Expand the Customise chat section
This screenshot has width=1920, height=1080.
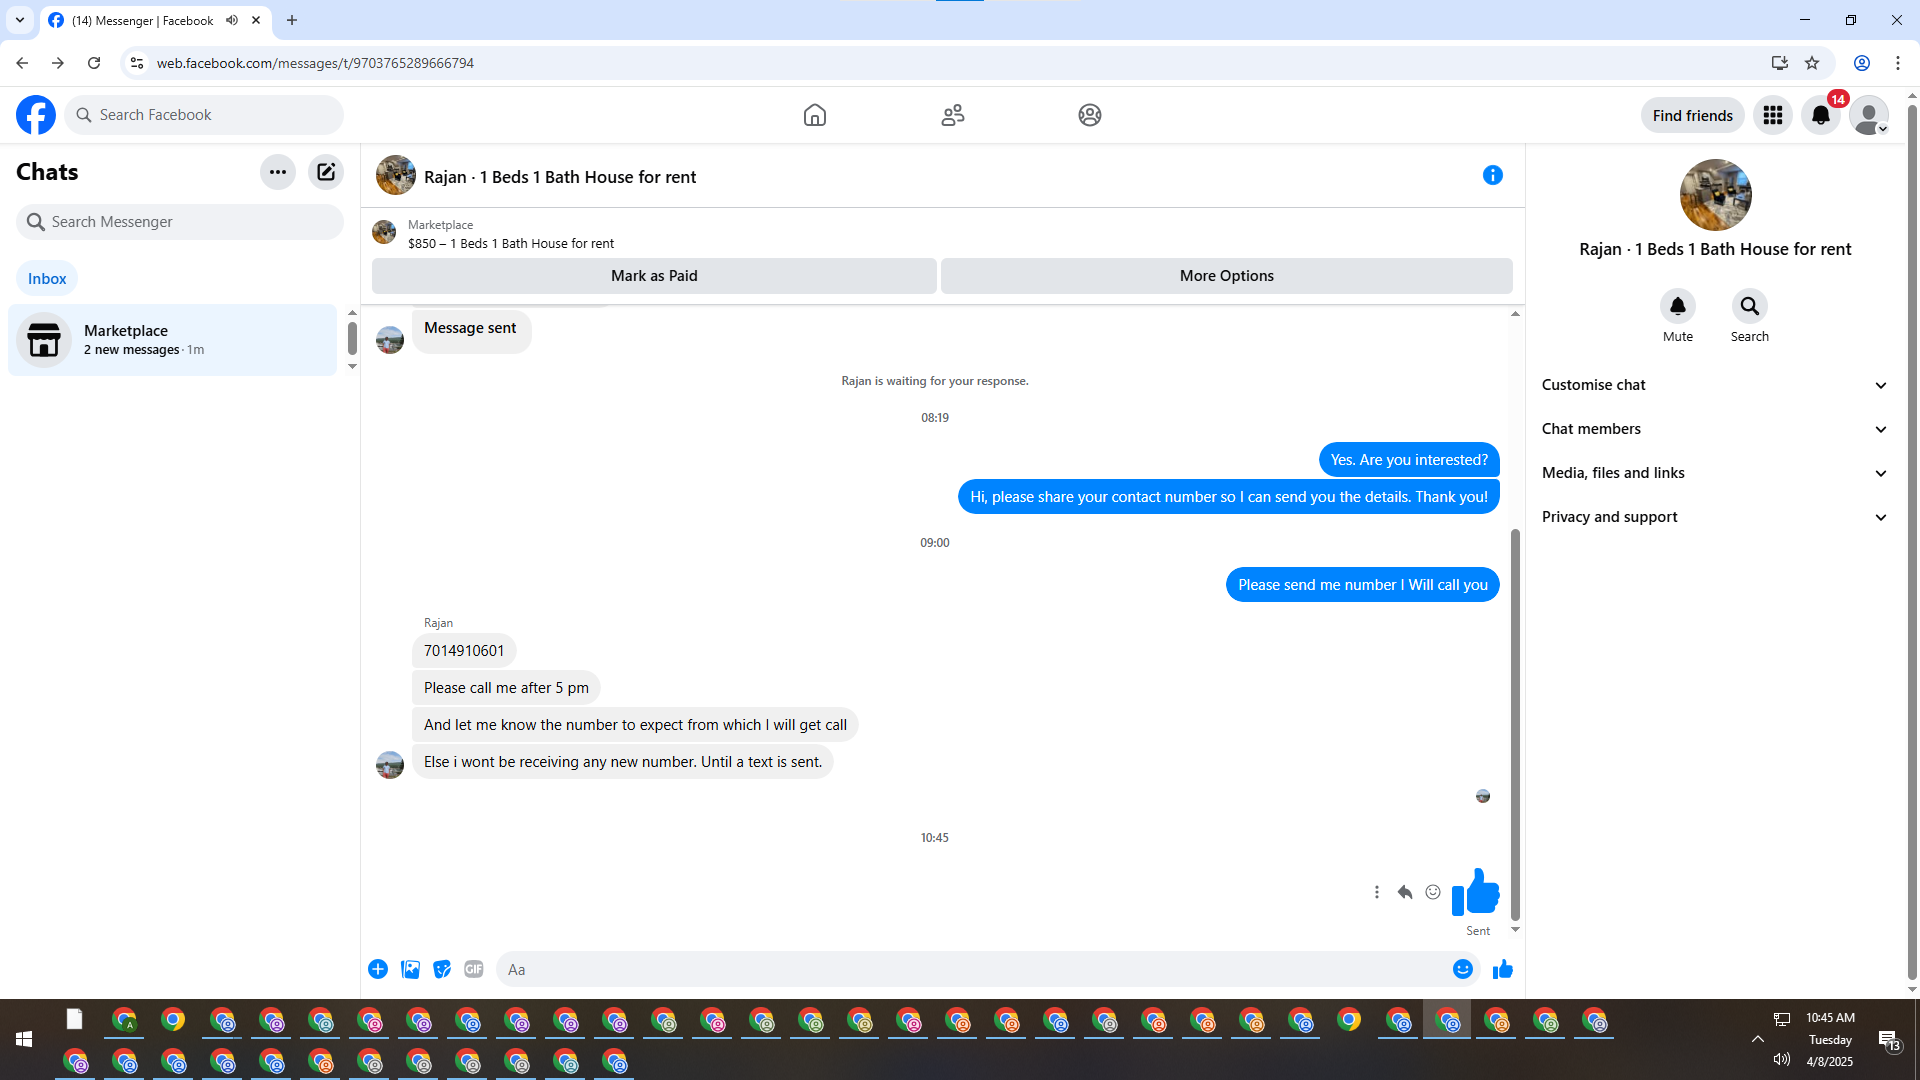[1714, 385]
